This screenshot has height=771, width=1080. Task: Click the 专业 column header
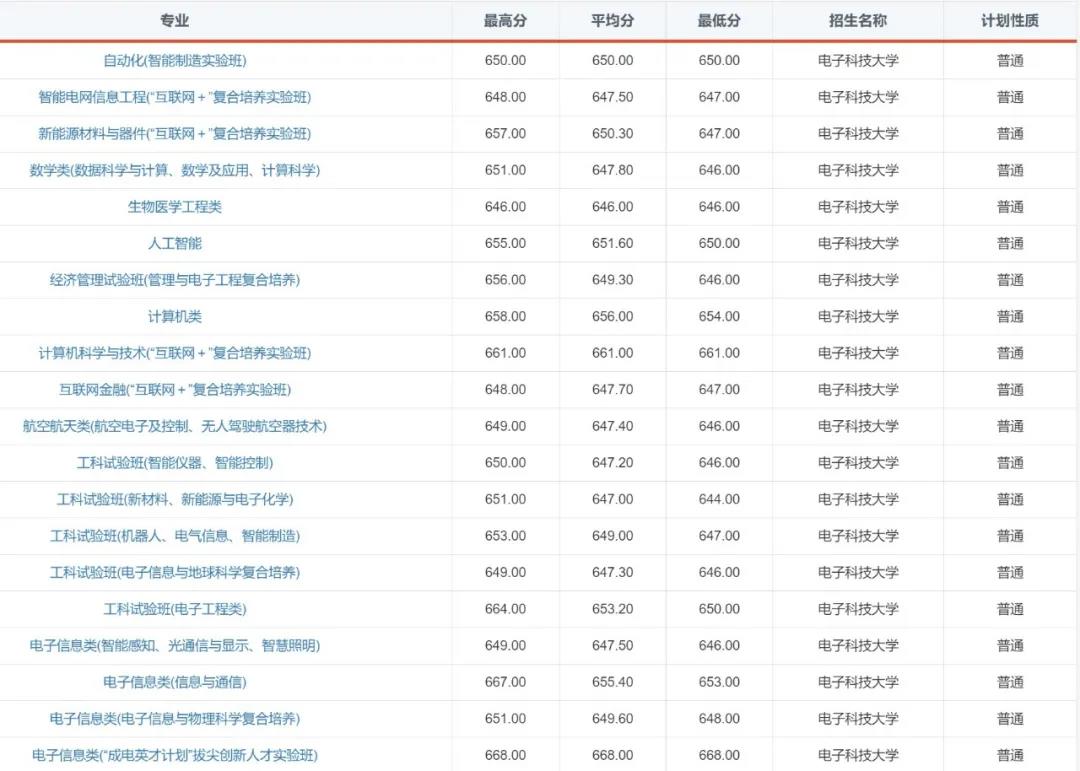pos(175,20)
